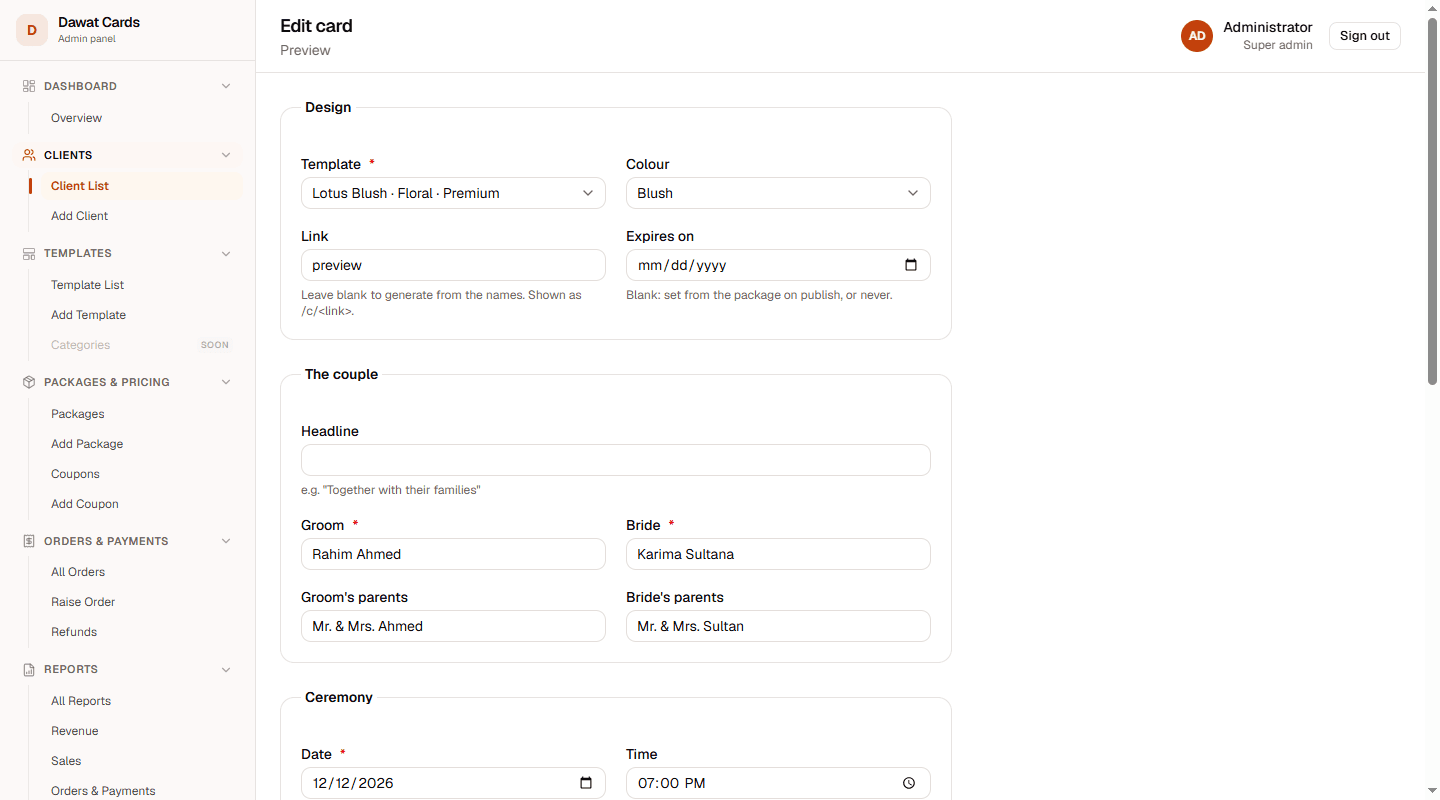The image size is (1440, 800).
Task: Open All Reports
Action: point(81,701)
